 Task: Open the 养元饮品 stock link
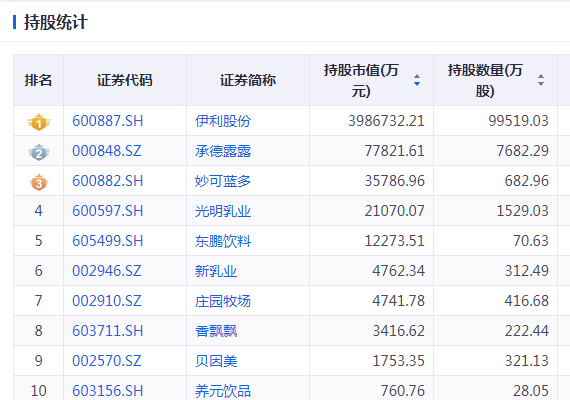[x=223, y=391]
